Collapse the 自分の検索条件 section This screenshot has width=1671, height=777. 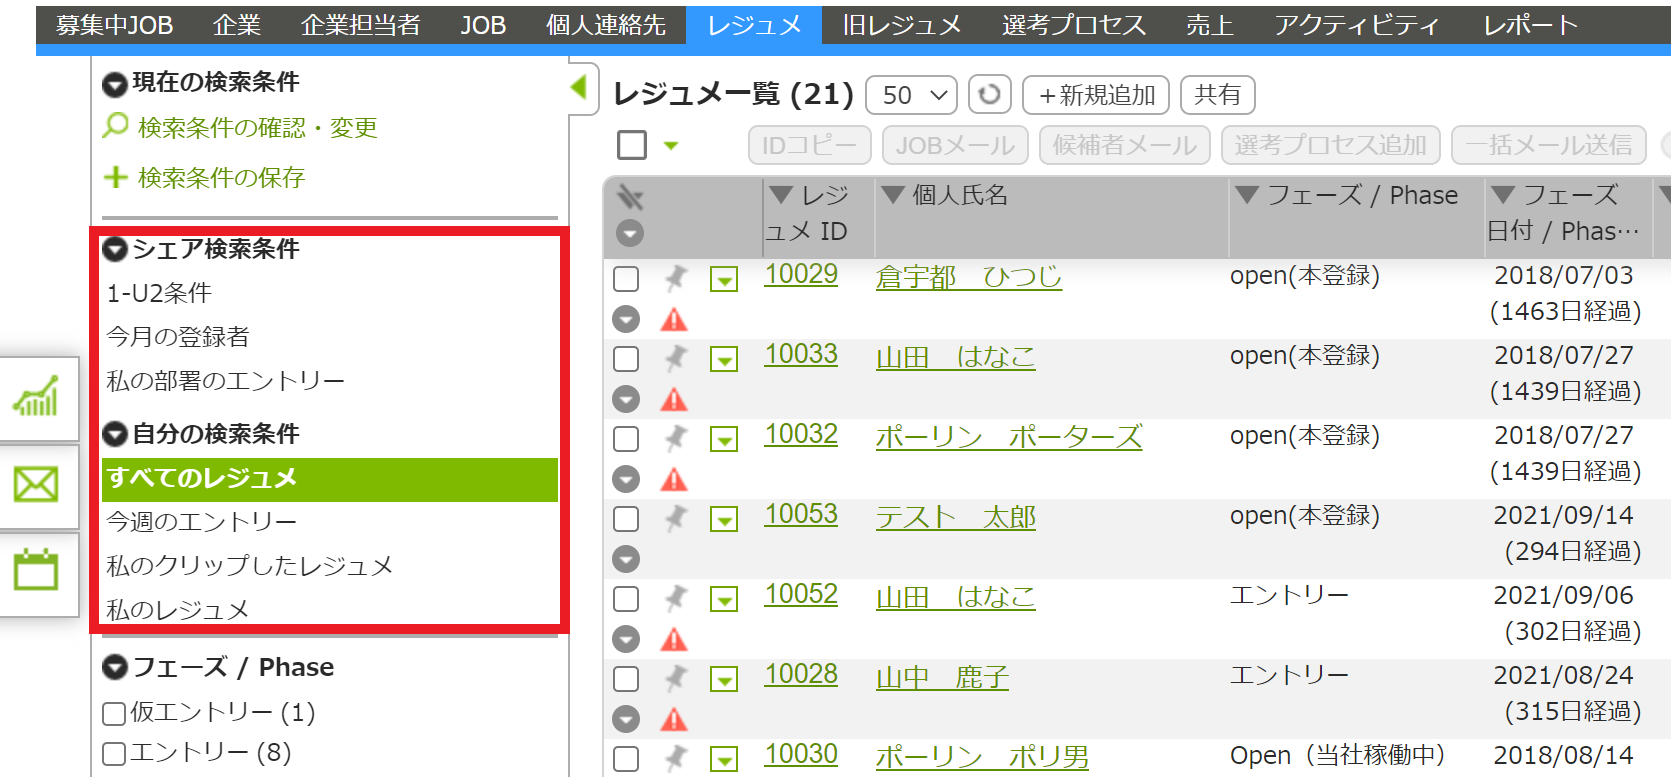(x=115, y=434)
